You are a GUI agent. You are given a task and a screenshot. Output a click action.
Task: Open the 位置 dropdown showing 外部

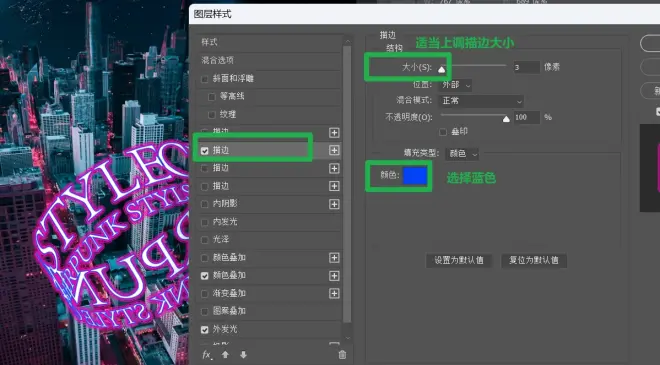[x=456, y=85]
